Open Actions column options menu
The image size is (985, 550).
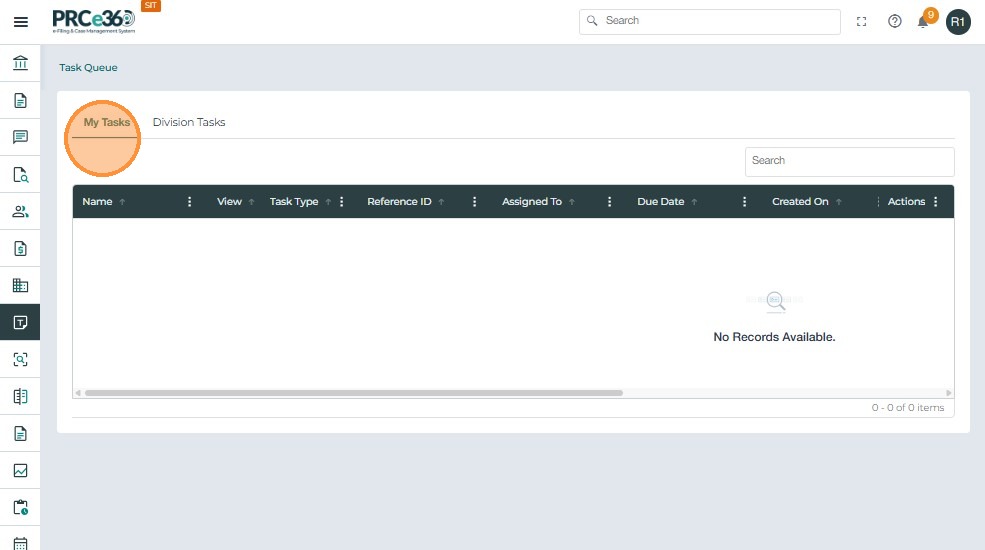click(935, 202)
